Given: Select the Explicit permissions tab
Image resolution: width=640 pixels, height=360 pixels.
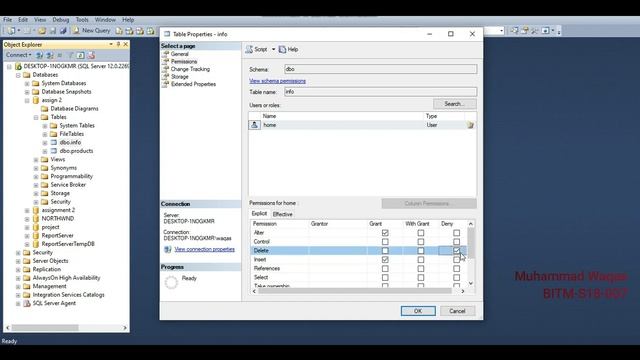Looking at the screenshot, I should tap(259, 214).
